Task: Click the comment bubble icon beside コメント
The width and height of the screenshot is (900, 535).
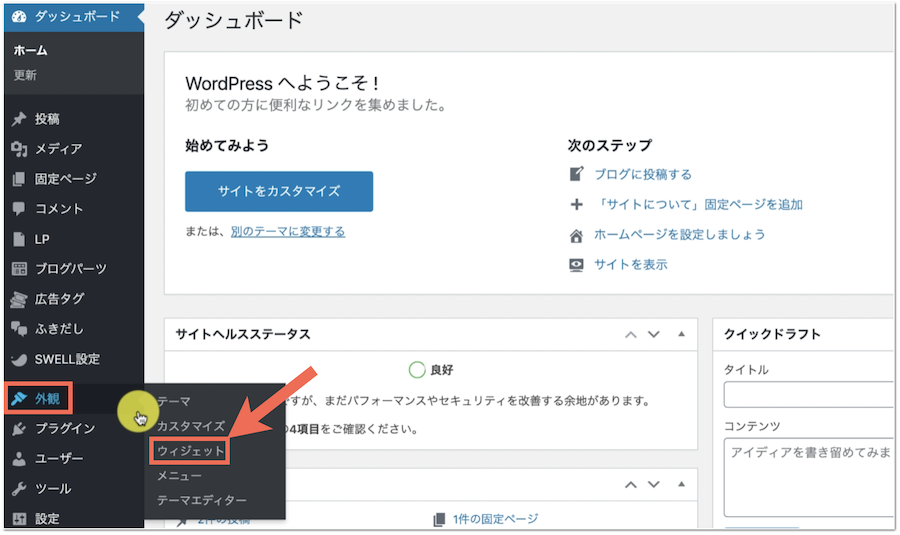Action: pos(19,209)
